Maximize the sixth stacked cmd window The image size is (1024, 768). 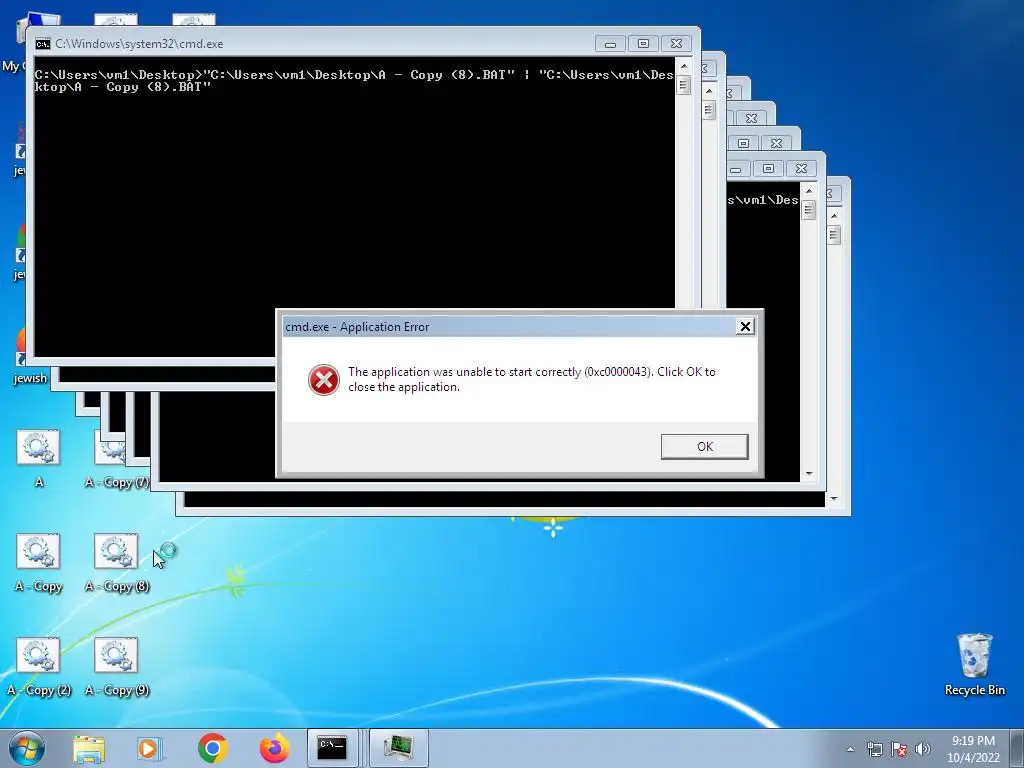point(769,168)
